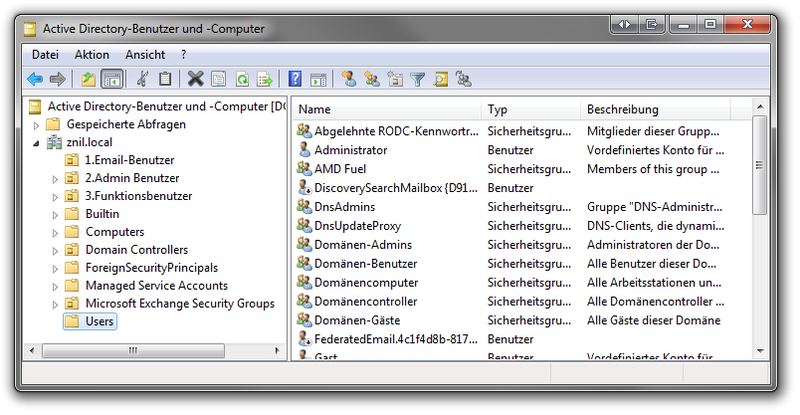Expand the Gespeicherte Abfragen tree node

(x=37, y=125)
